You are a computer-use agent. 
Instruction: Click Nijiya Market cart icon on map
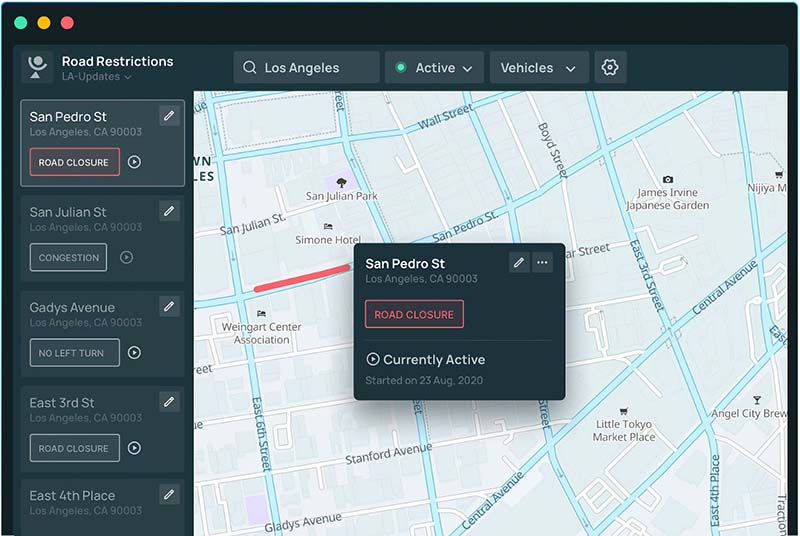coord(779,175)
